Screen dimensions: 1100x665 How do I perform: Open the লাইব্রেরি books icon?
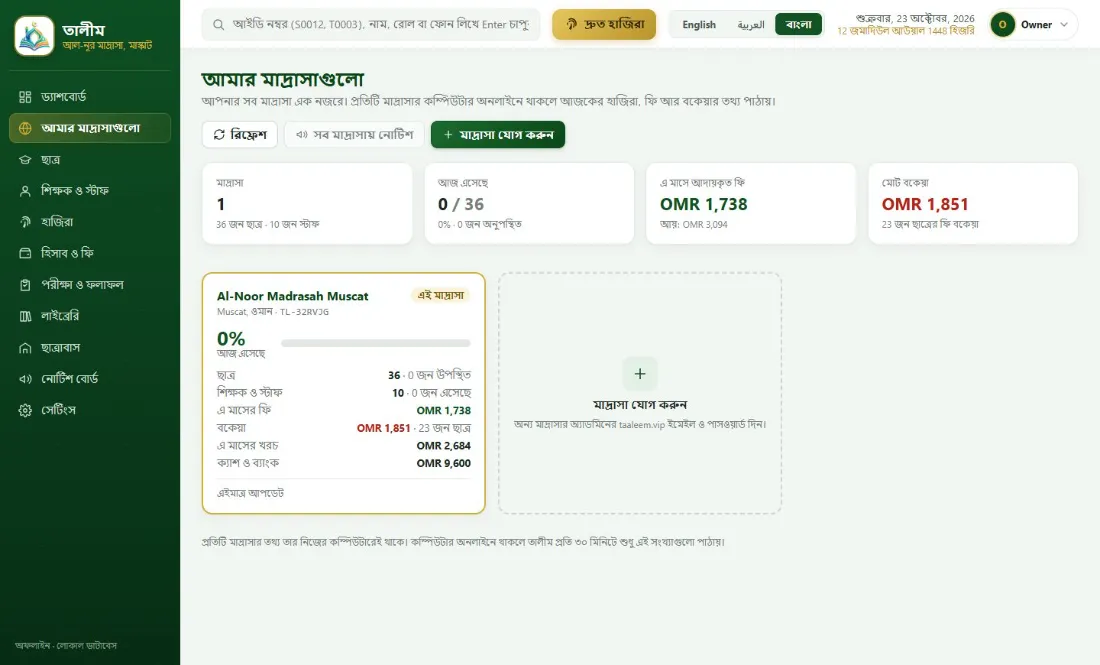click(x=25, y=316)
